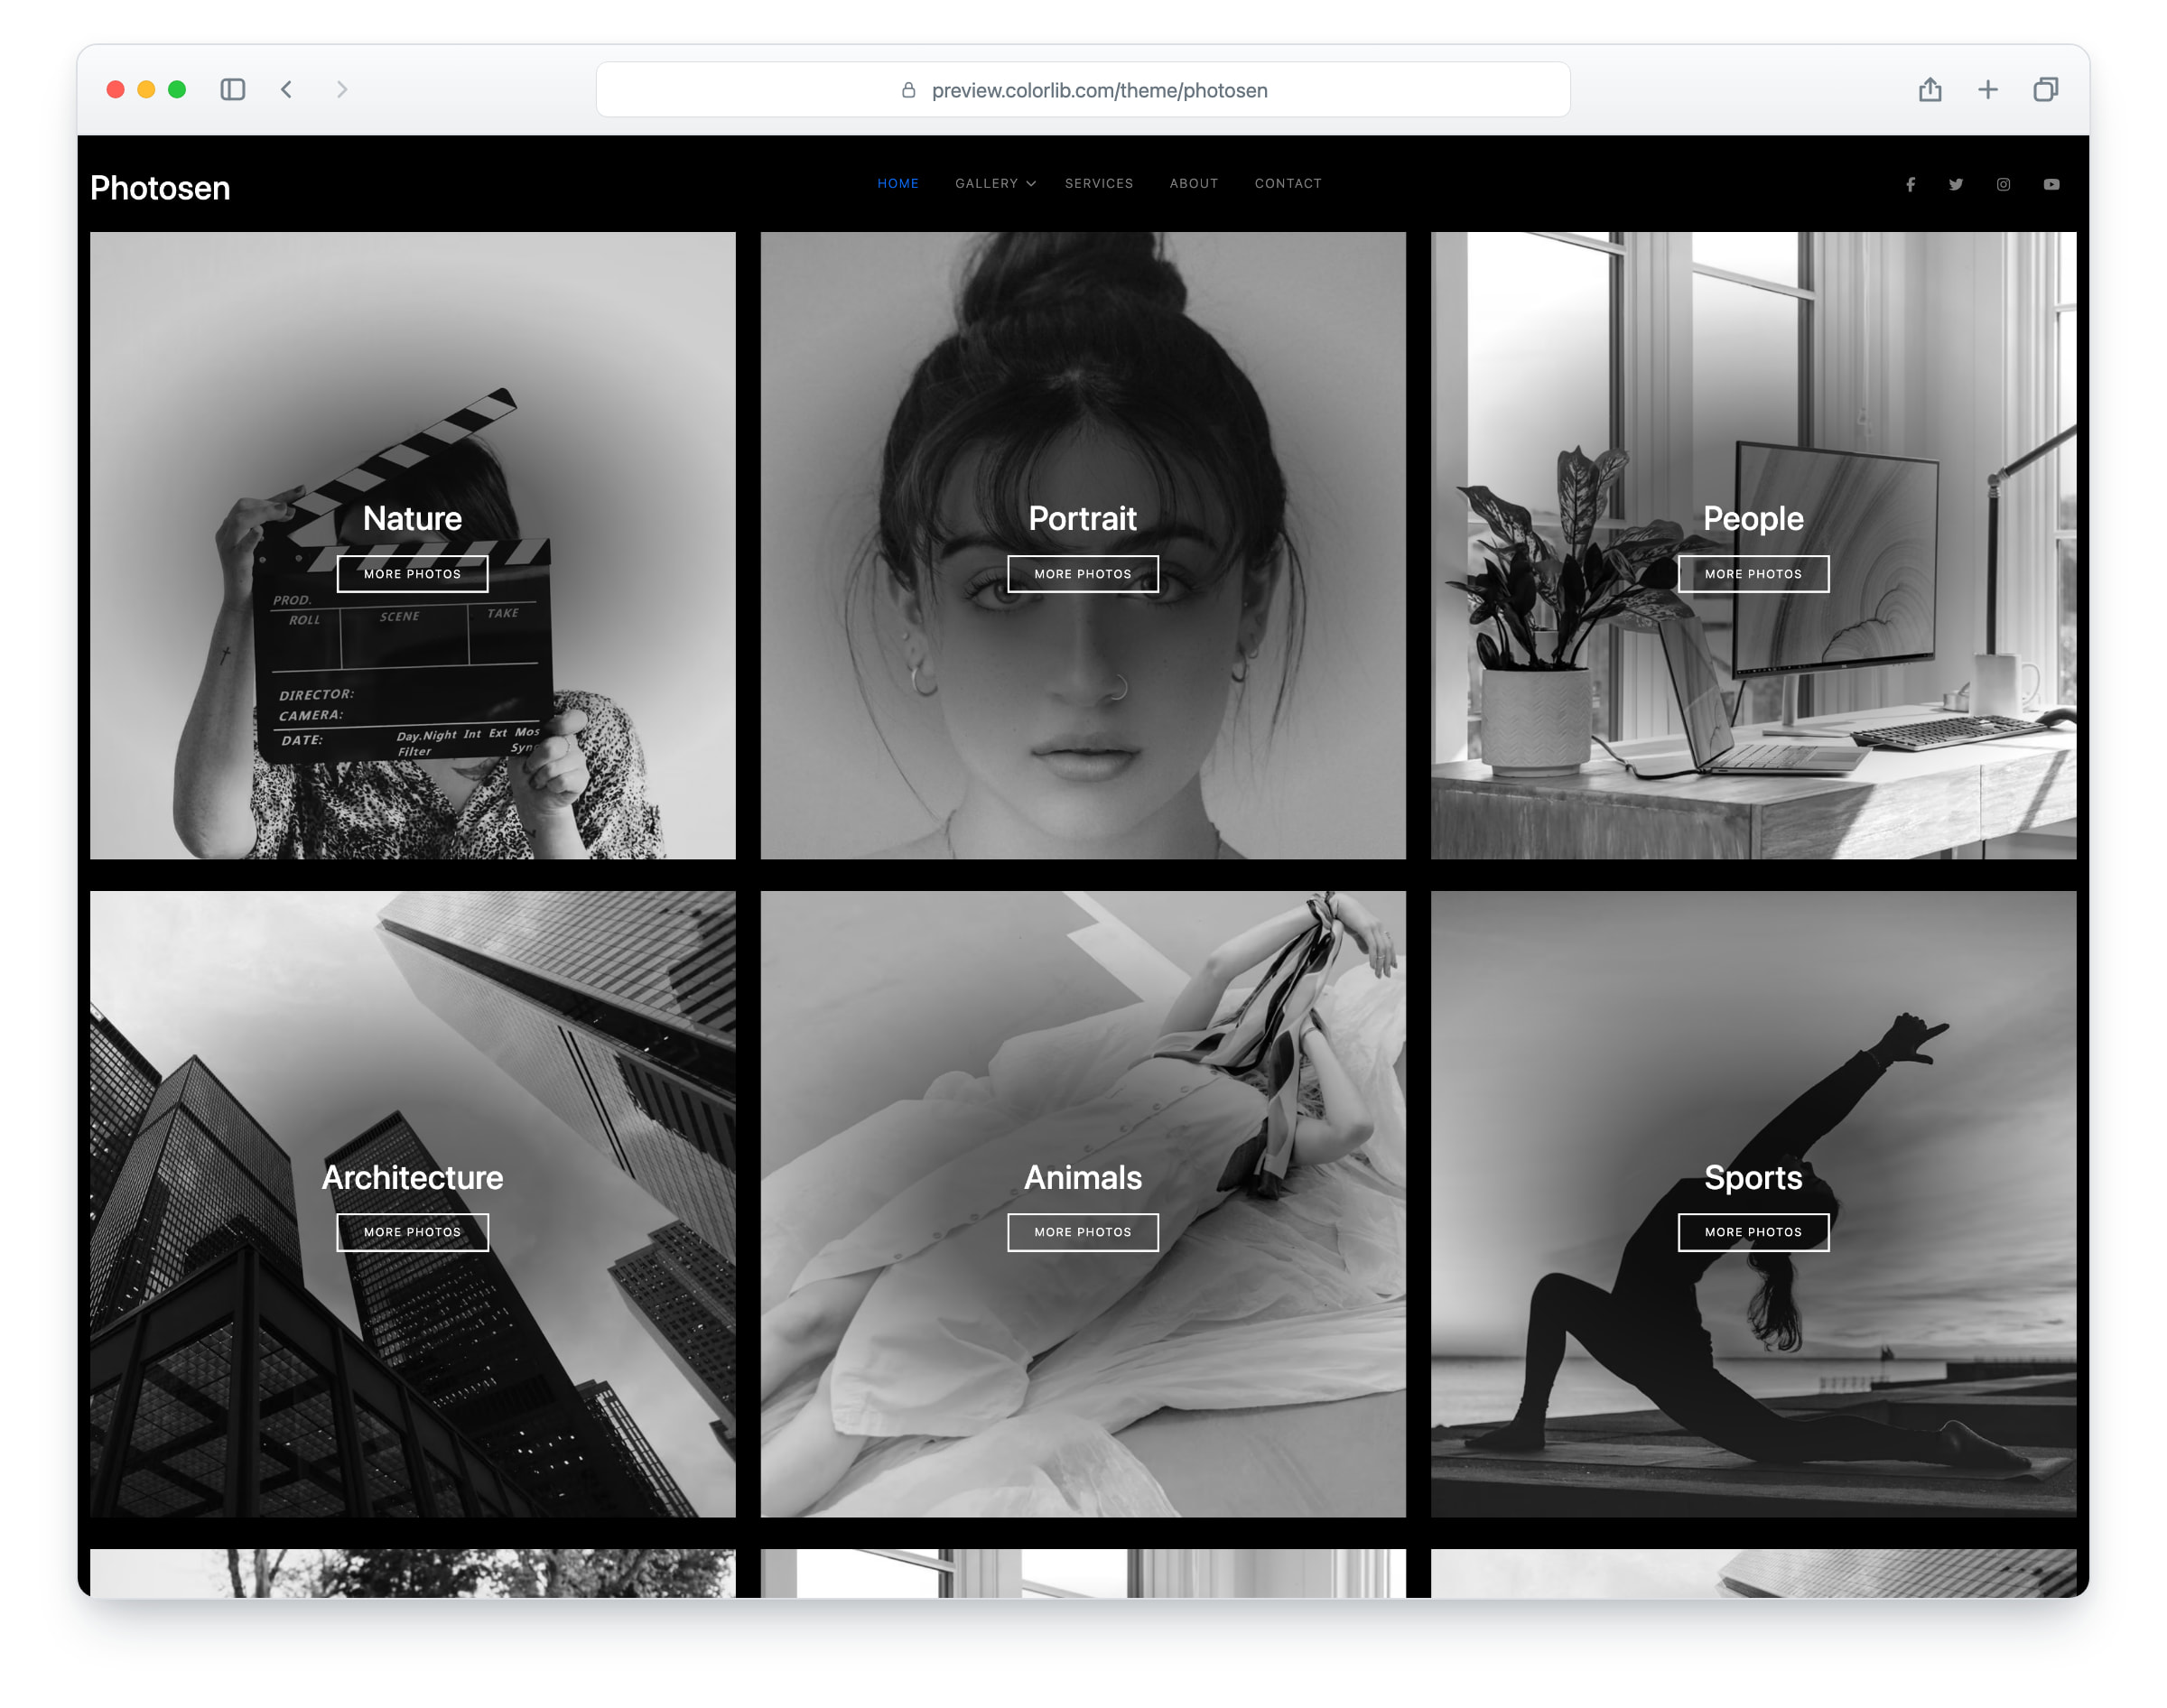Click the partial trees thumbnail in bottom row
Screen dimensions: 2167x1708
coord(412,1573)
